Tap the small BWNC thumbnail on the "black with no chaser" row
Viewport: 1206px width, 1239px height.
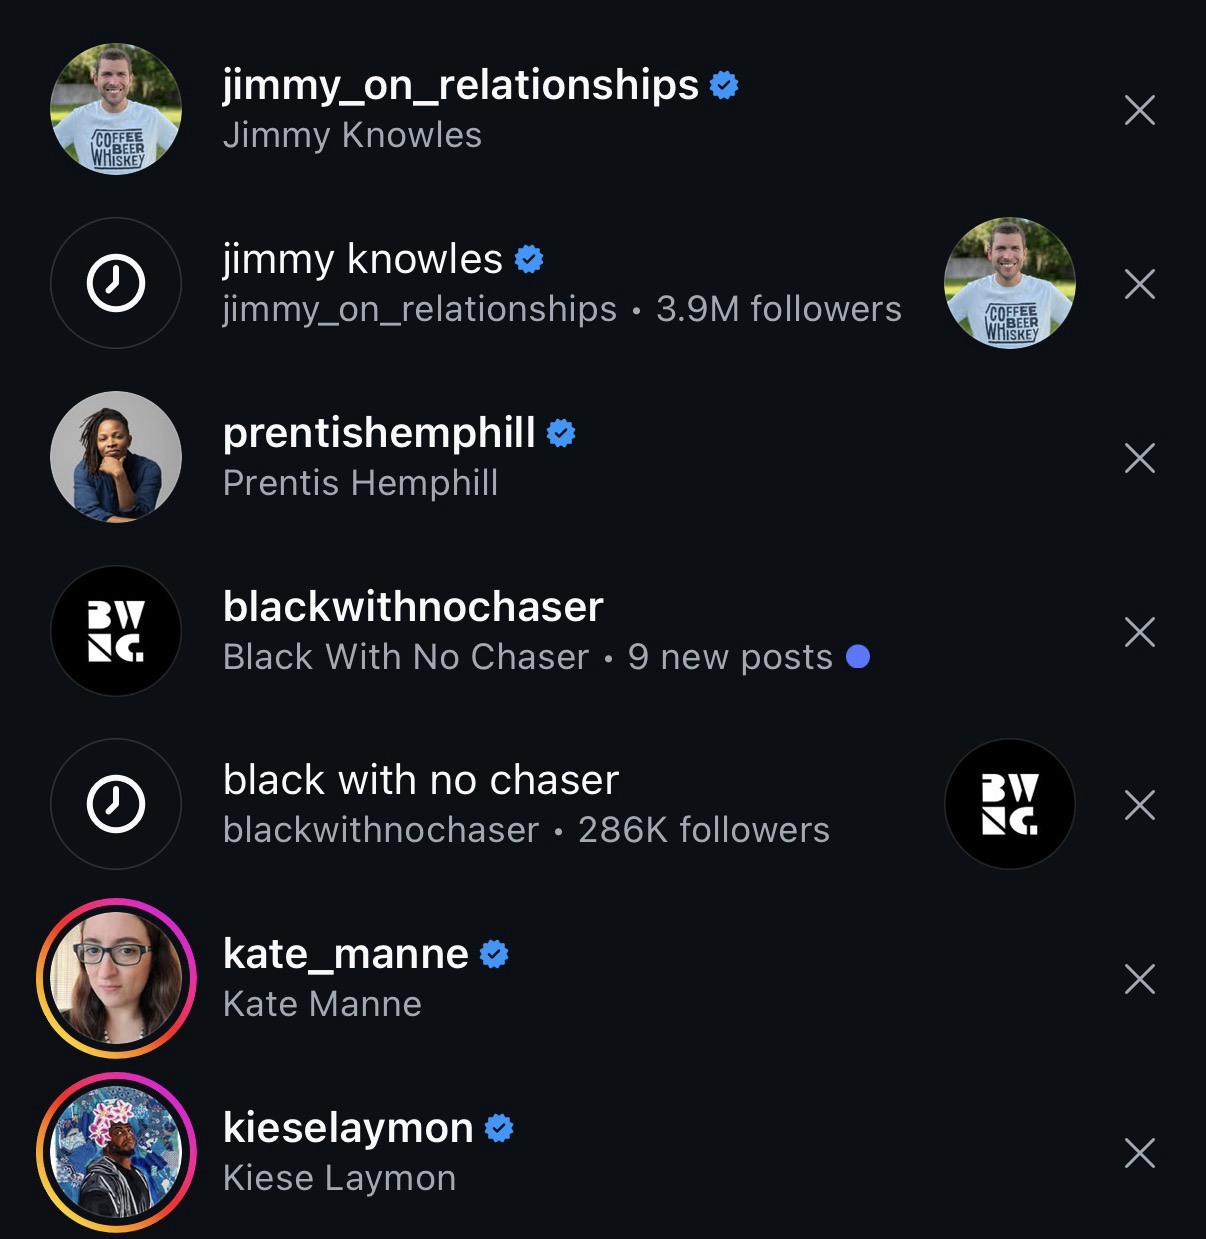(x=1009, y=804)
